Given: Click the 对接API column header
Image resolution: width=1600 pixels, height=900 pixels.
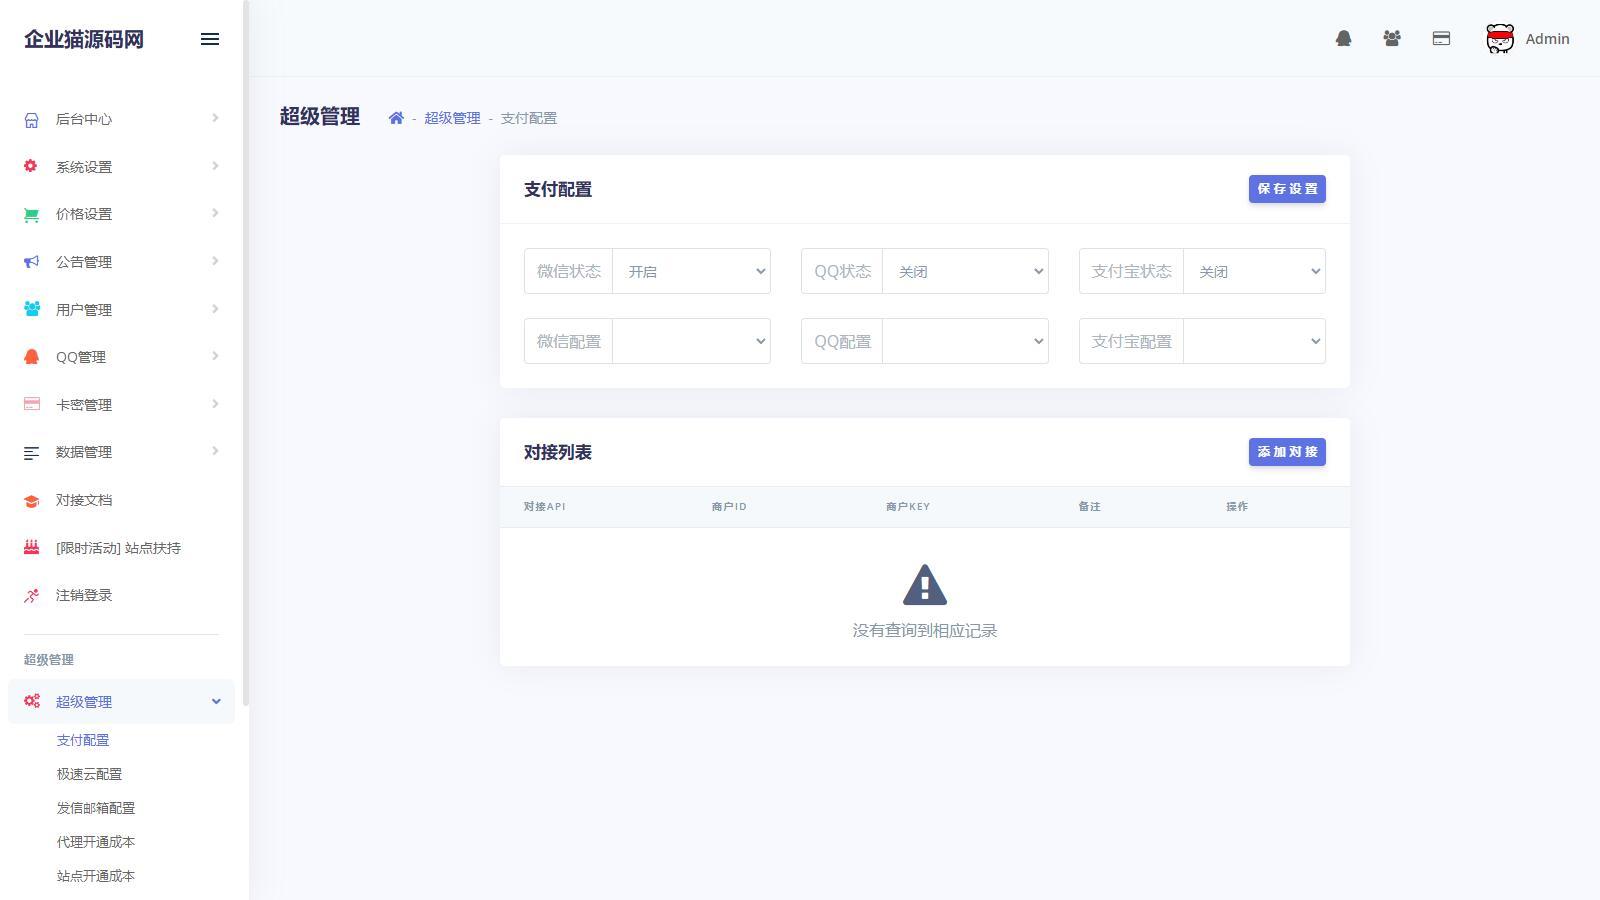Looking at the screenshot, I should click(x=545, y=507).
